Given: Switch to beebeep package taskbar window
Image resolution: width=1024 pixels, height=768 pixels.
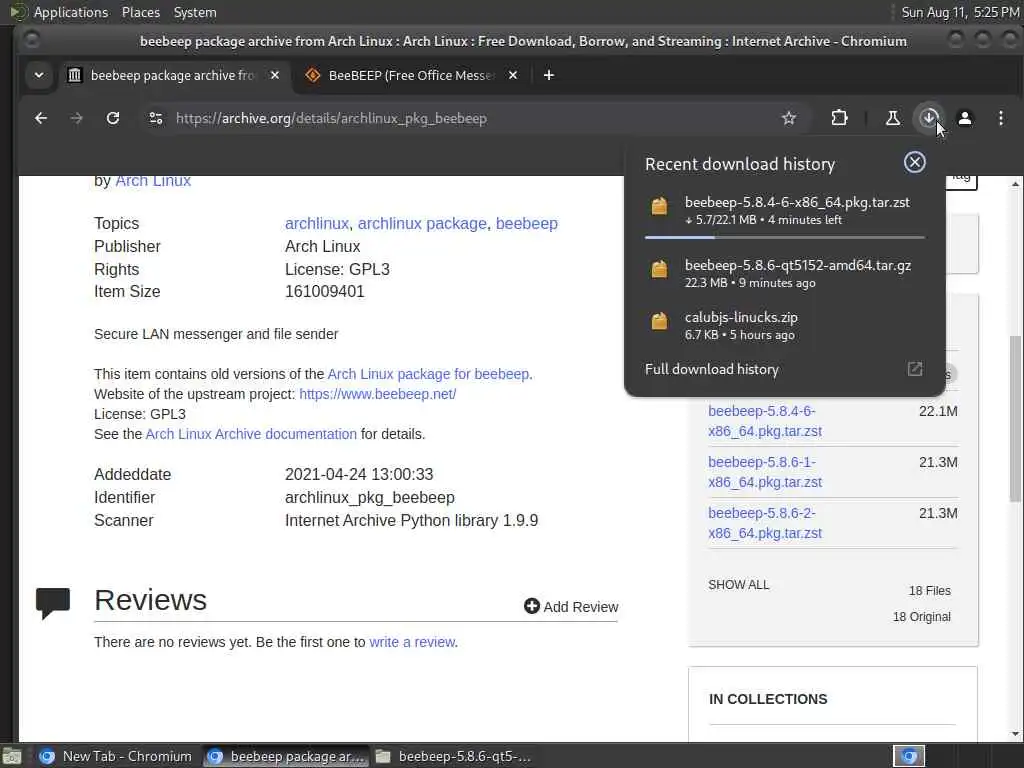Looking at the screenshot, I should tap(285, 756).
